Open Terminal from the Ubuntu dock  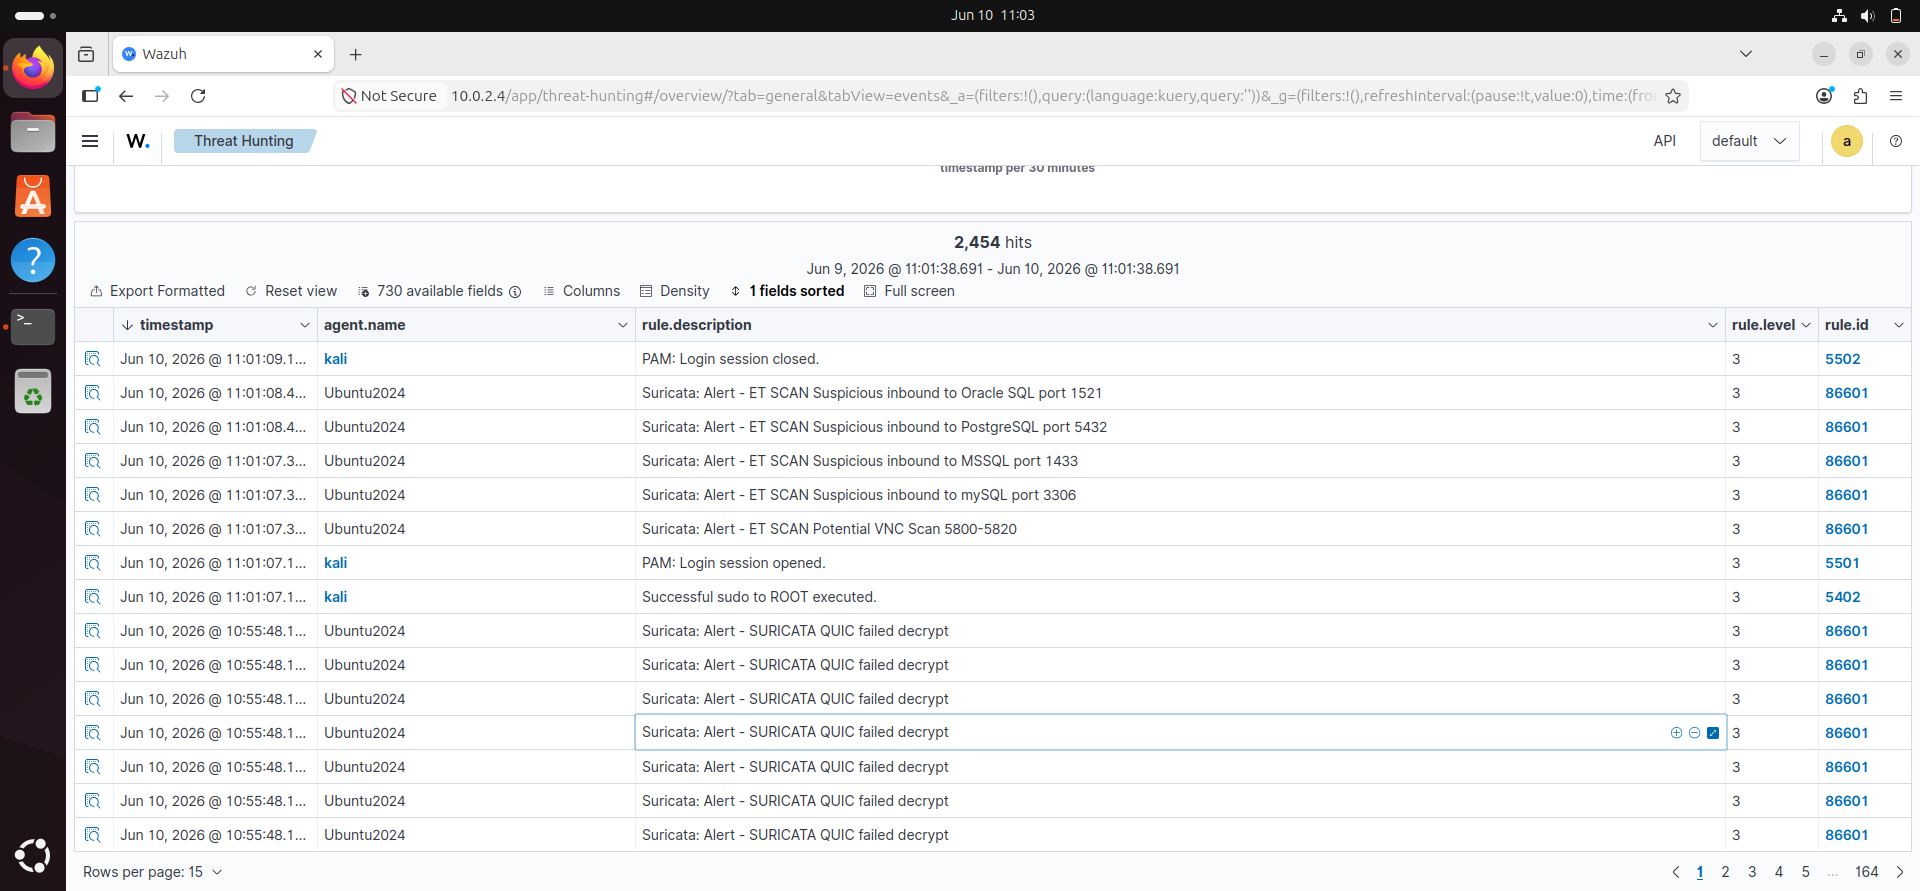coord(33,326)
